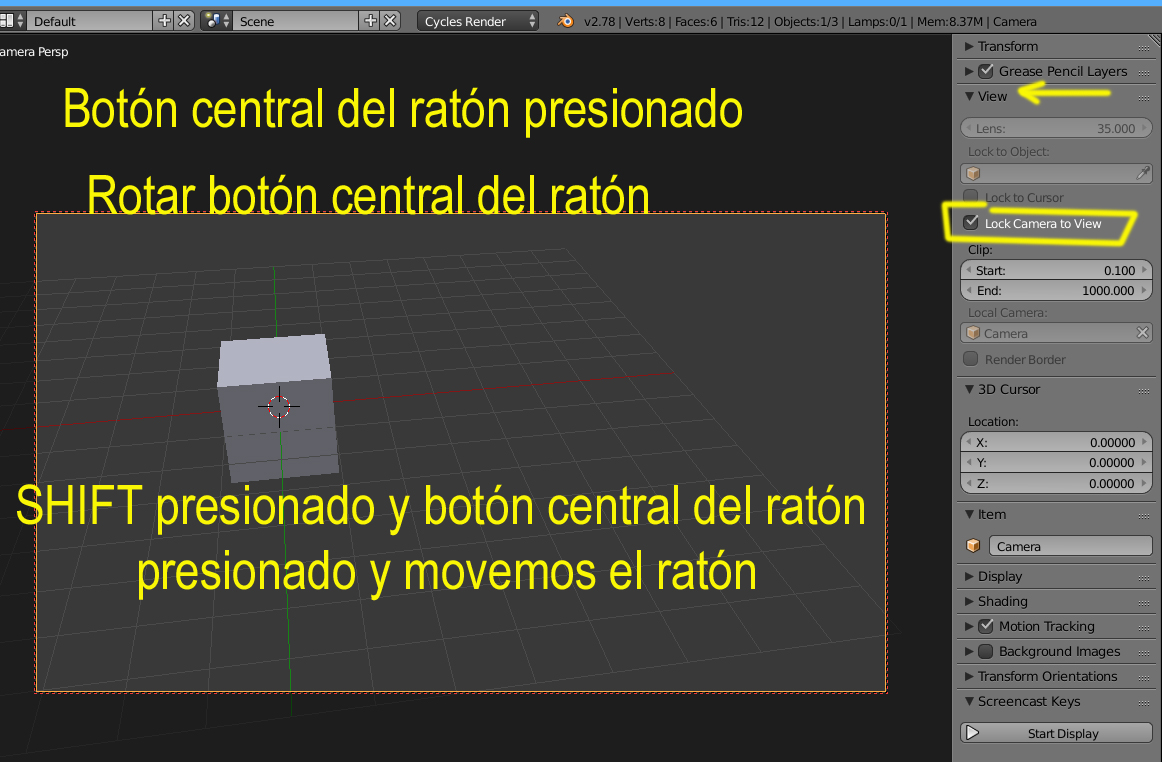Click the Camera name field in Item
Viewport: 1162px width, 762px height.
[x=1070, y=546]
